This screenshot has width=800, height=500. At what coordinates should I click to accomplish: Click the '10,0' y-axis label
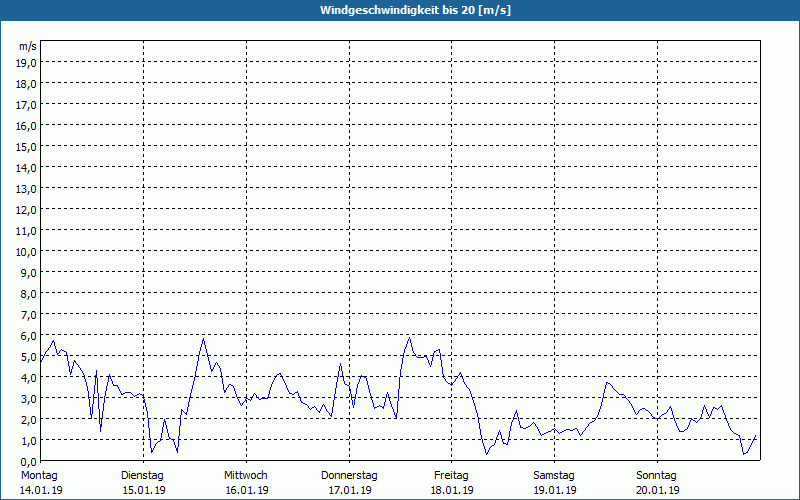[27, 252]
